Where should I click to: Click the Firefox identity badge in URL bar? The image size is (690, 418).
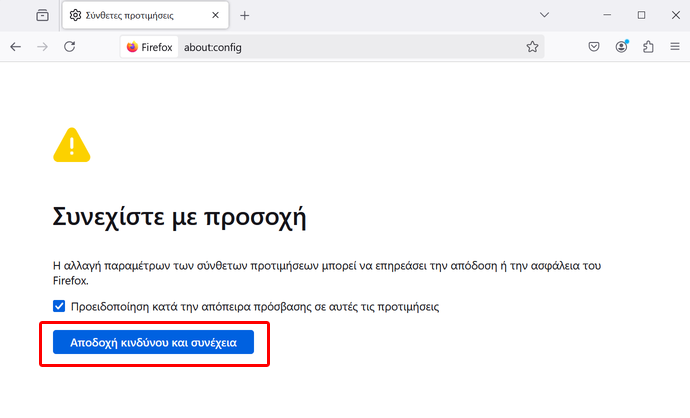(x=149, y=47)
